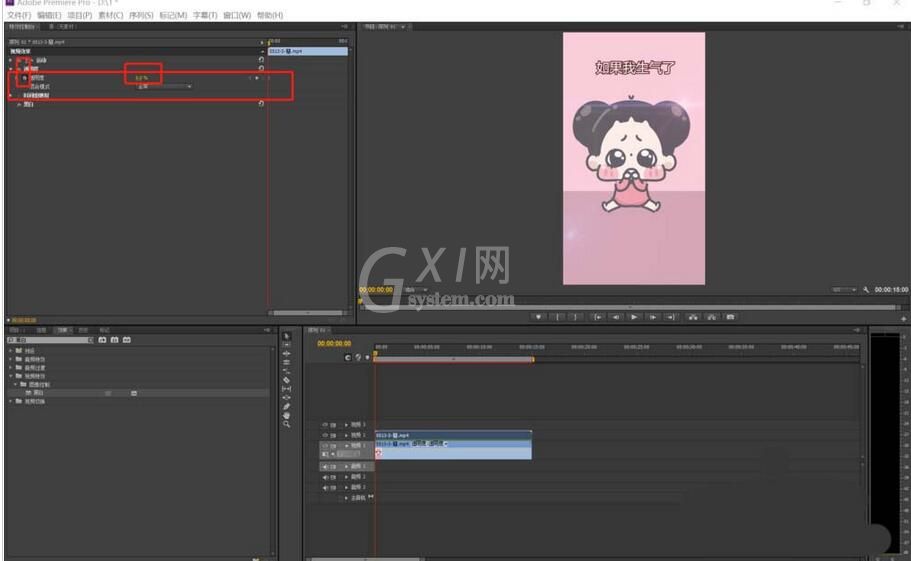Switch to the 效果 effects tab
The width and height of the screenshot is (911, 561).
click(x=62, y=330)
